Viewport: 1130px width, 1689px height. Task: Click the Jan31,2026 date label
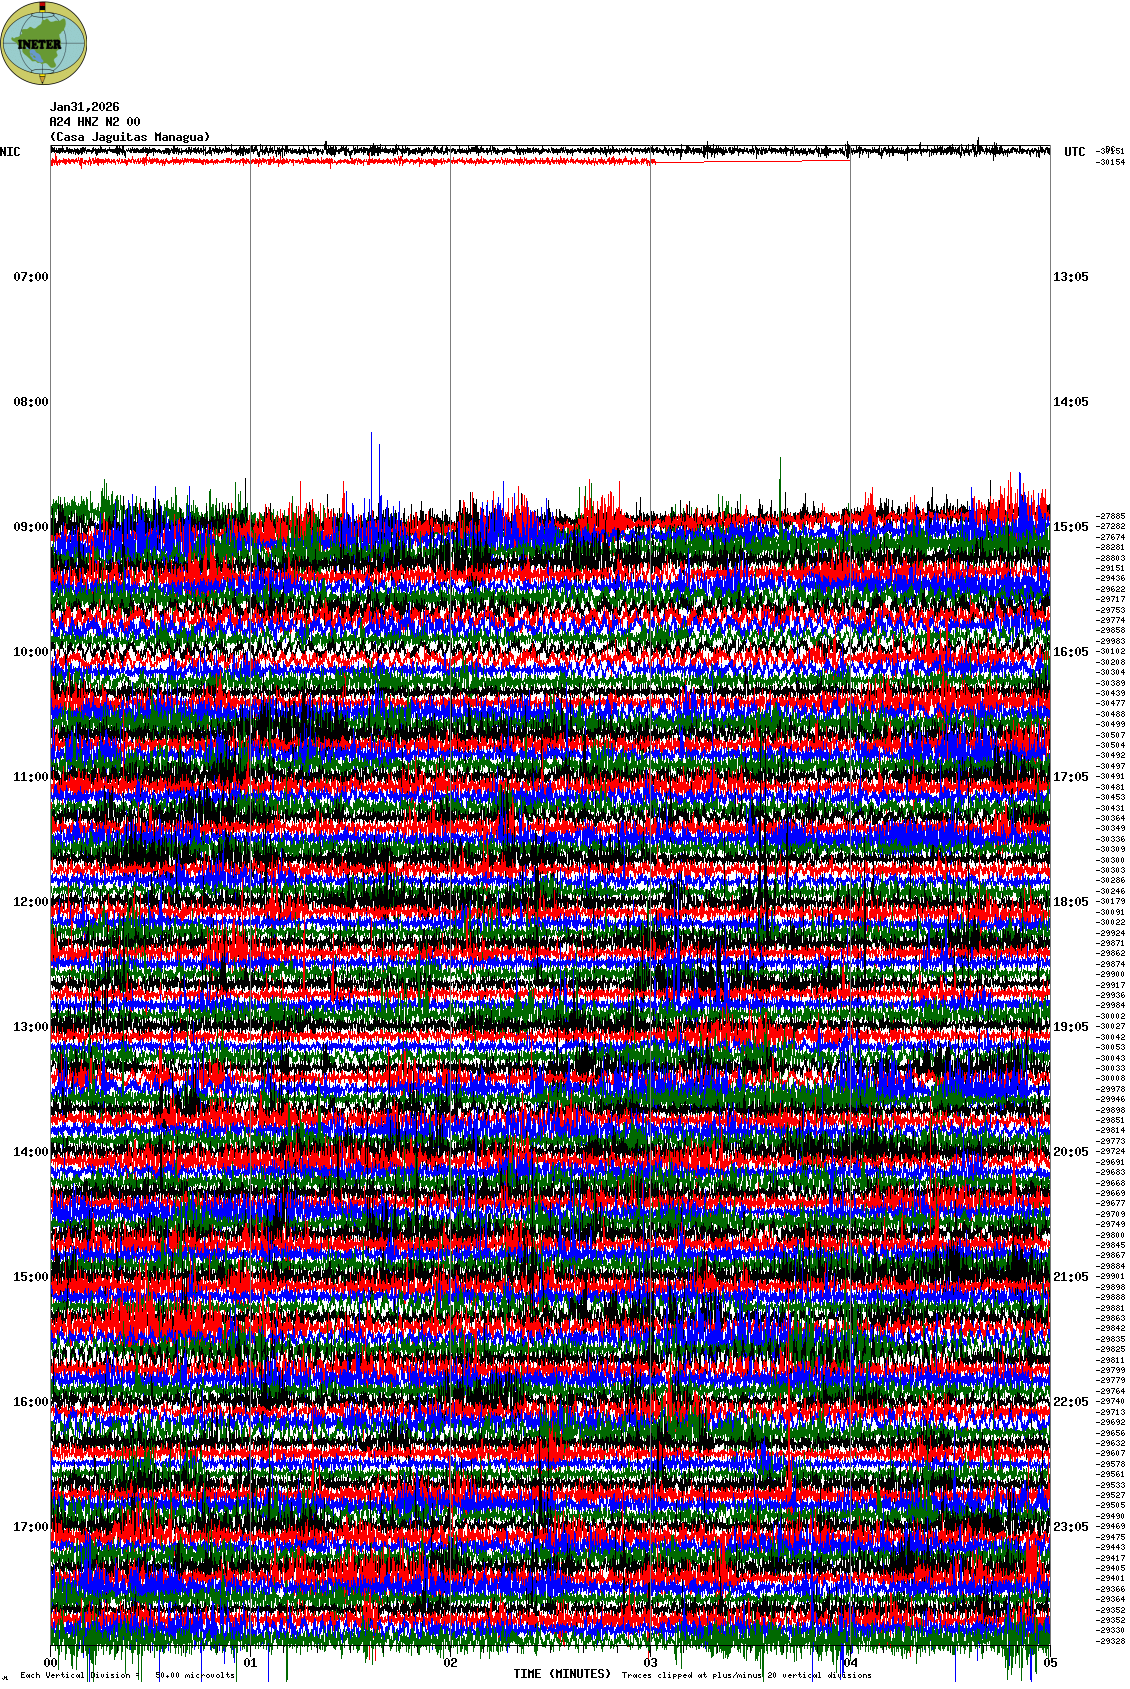[x=85, y=107]
